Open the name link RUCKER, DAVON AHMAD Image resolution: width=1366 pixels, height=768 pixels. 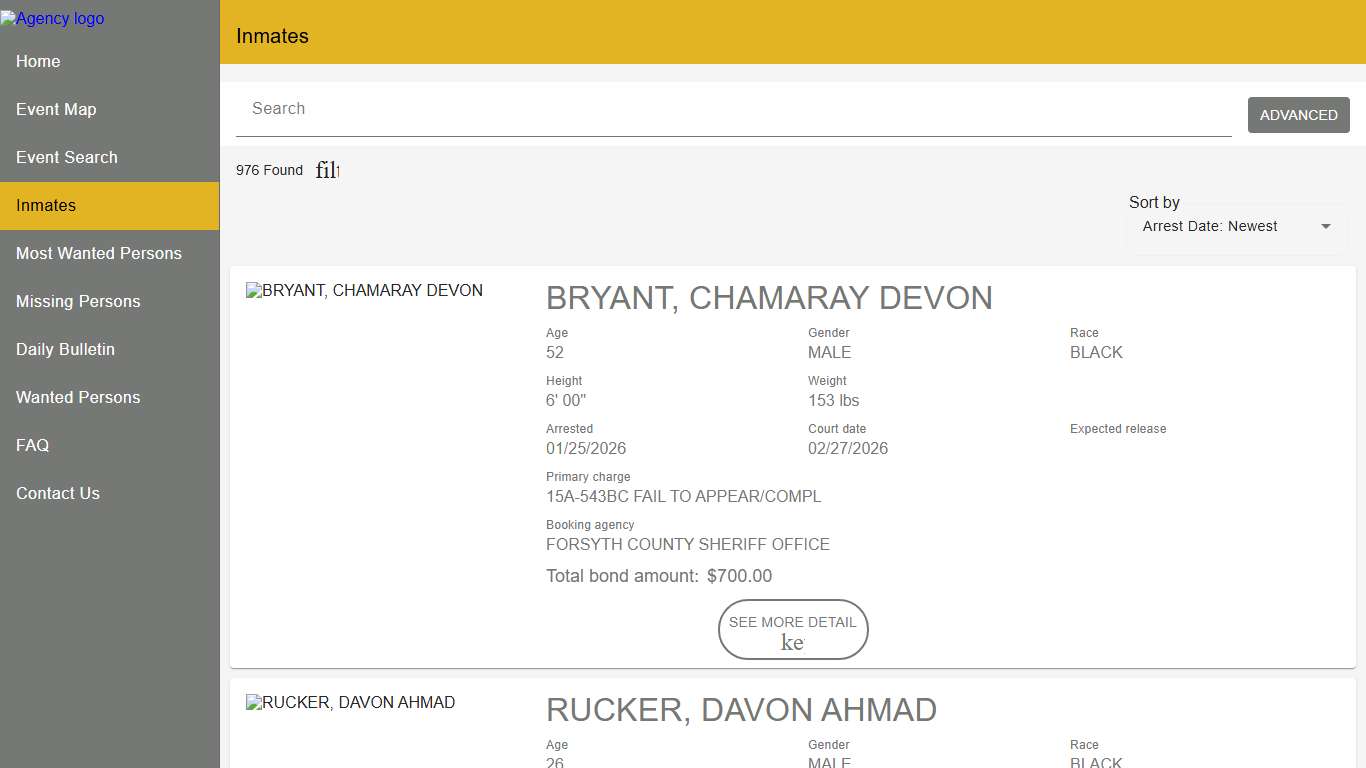740,710
